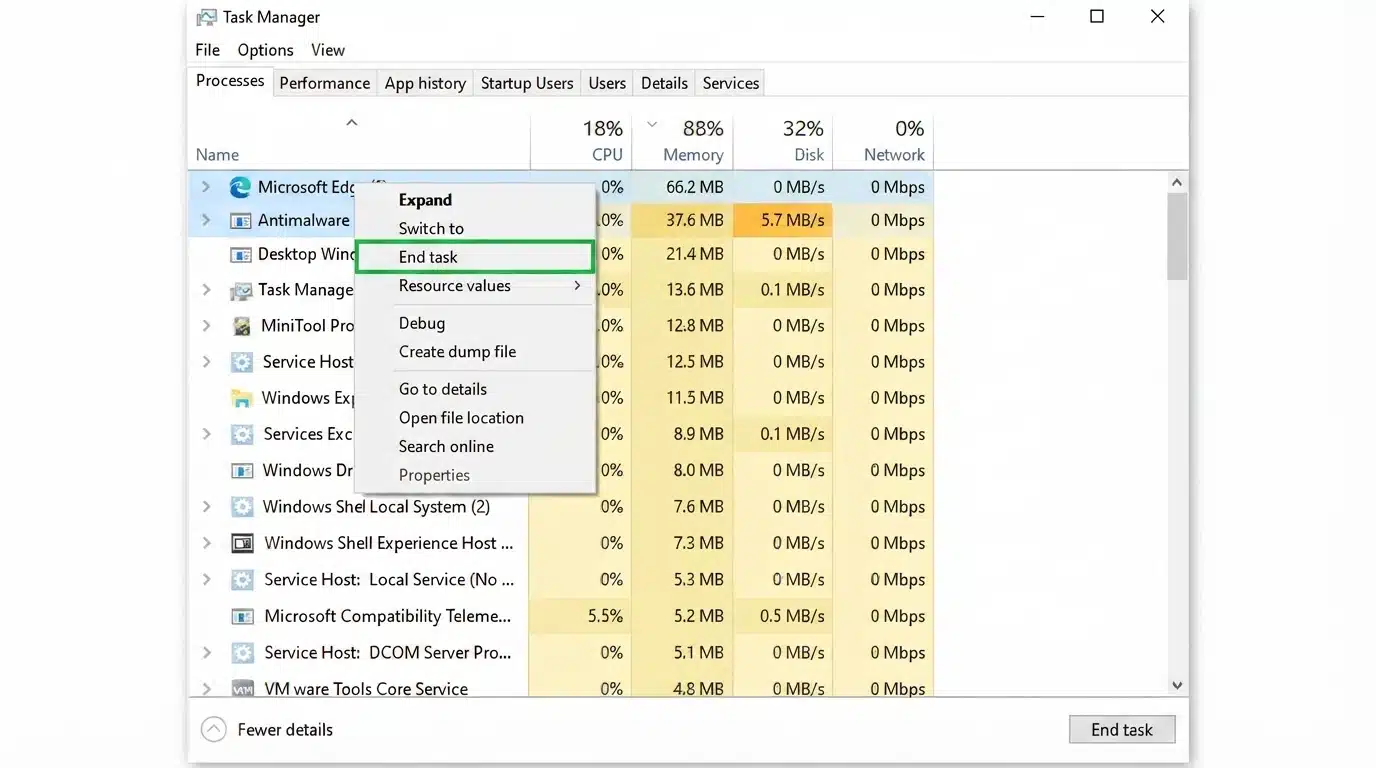The width and height of the screenshot is (1376, 768).
Task: Click the End task button at bottom right
Action: [x=1121, y=730]
